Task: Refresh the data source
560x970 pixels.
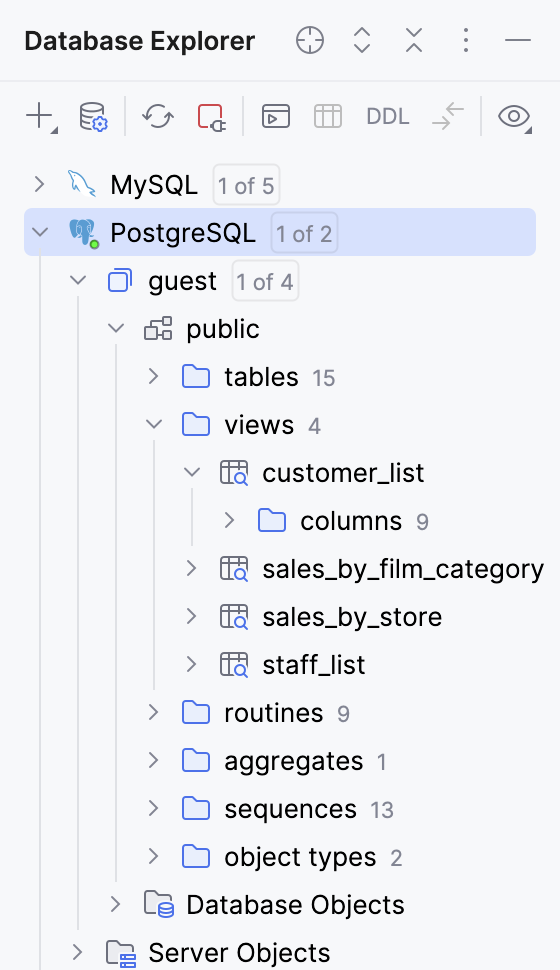Action: tap(158, 116)
